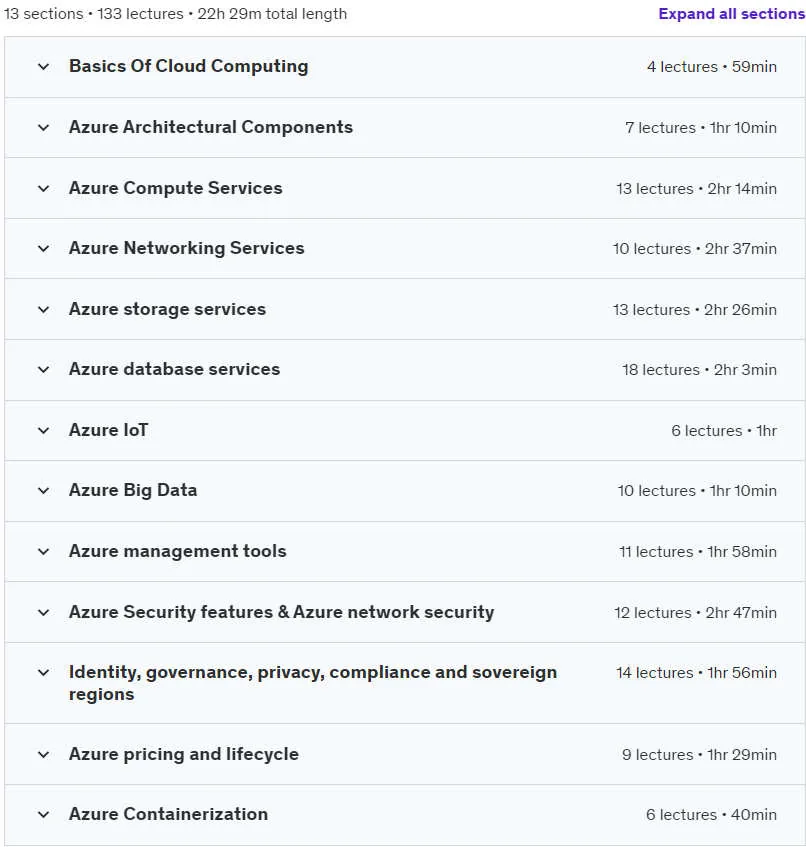This screenshot has width=806, height=847.
Task: Click '4 lectures • 59min' text
Action: pyautogui.click(x=712, y=67)
